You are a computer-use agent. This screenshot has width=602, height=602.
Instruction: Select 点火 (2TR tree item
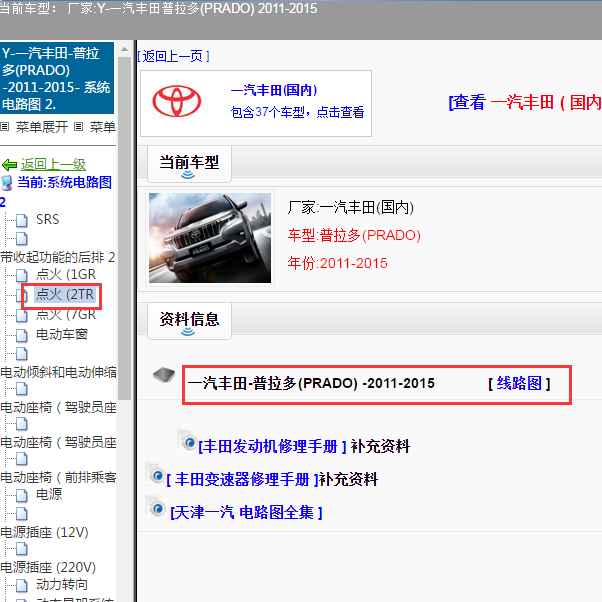click(x=65, y=294)
